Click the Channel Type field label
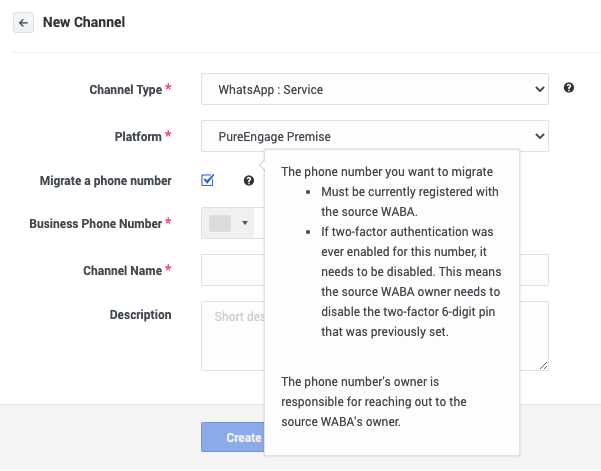 coord(125,90)
